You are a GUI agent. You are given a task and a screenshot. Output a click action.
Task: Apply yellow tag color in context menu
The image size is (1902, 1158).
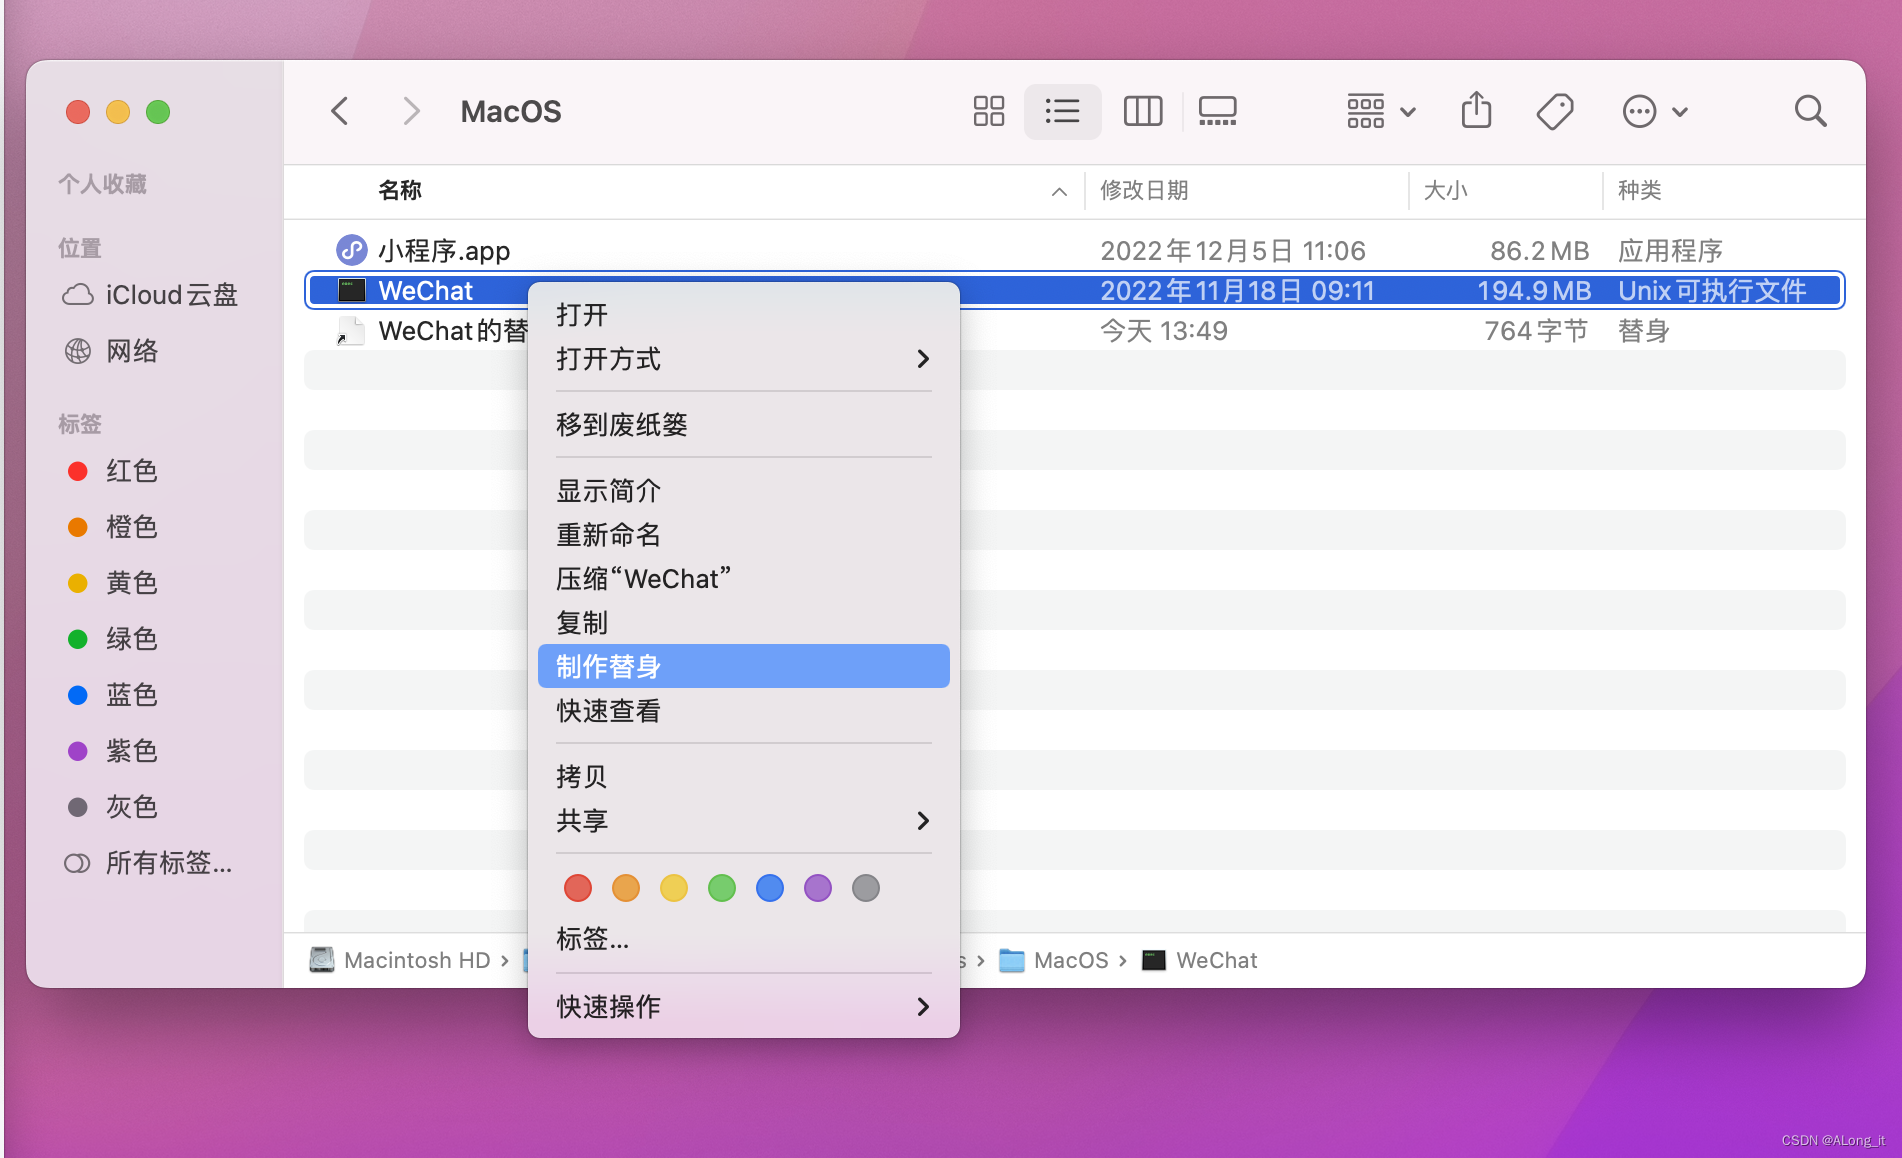pyautogui.click(x=674, y=888)
